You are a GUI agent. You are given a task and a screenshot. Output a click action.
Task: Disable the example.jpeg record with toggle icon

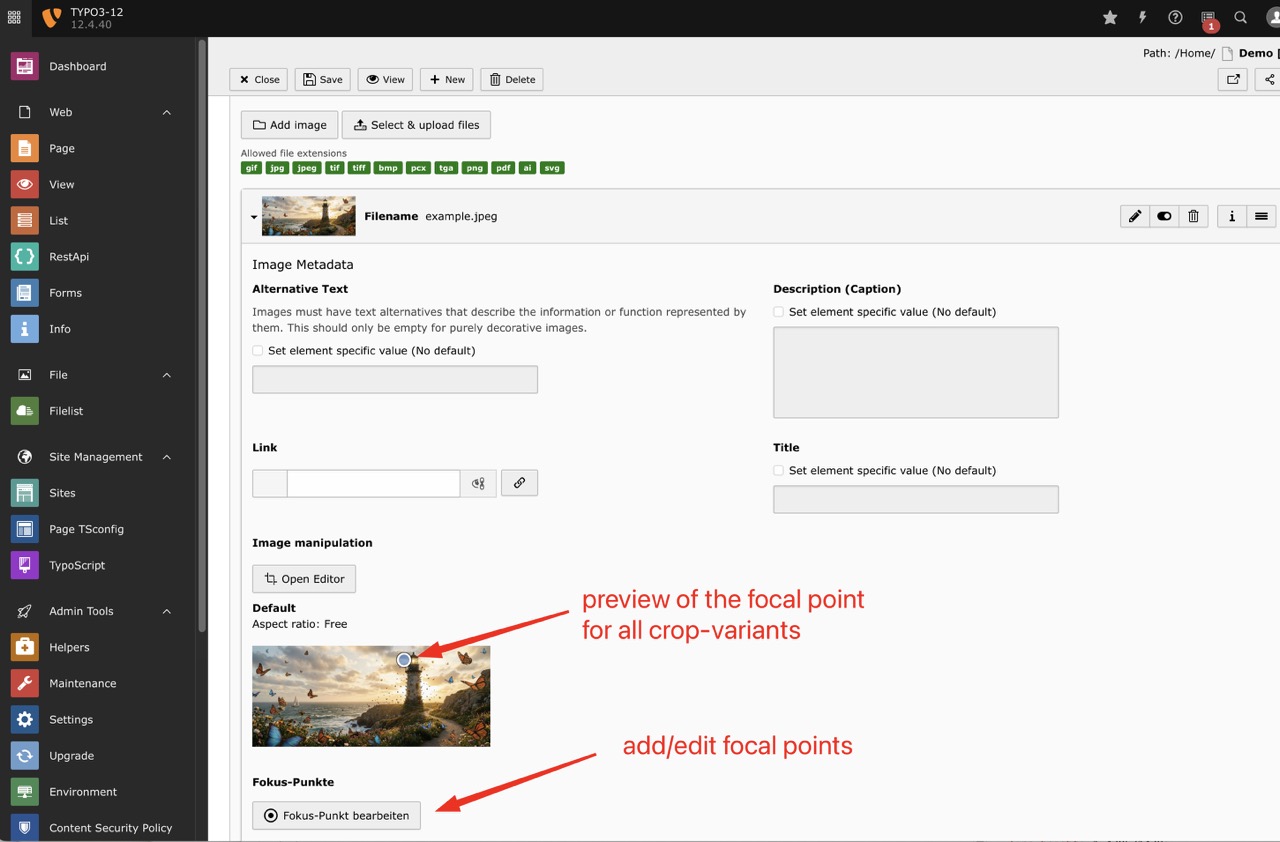pyautogui.click(x=1163, y=216)
